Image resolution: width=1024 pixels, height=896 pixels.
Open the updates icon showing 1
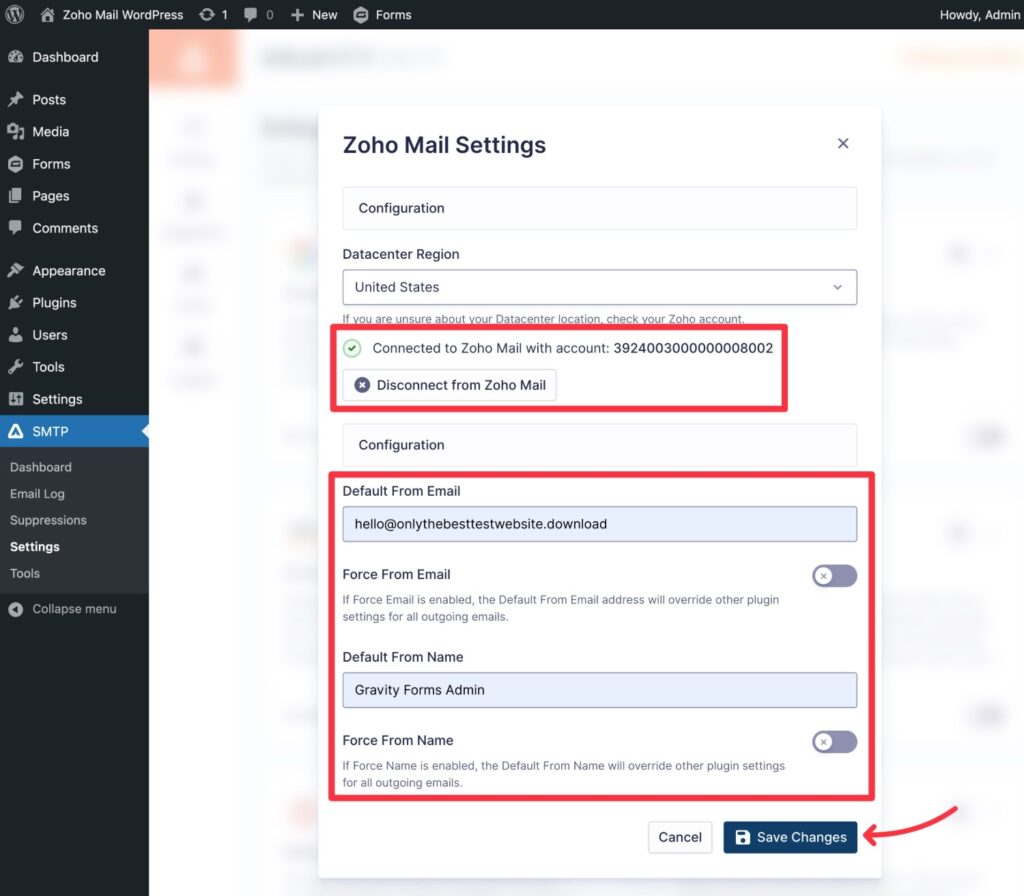point(206,14)
